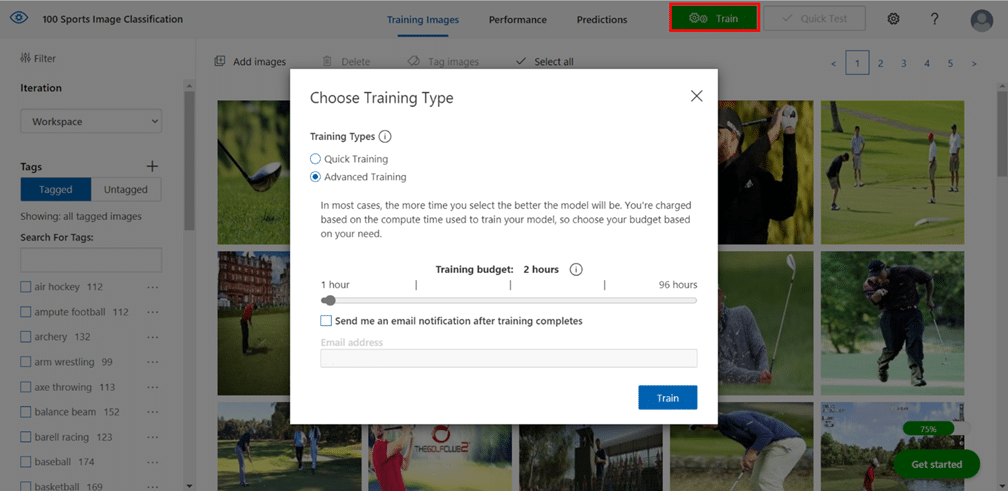The width and height of the screenshot is (1008, 491).
Task: Go to page 3
Action: [903, 64]
